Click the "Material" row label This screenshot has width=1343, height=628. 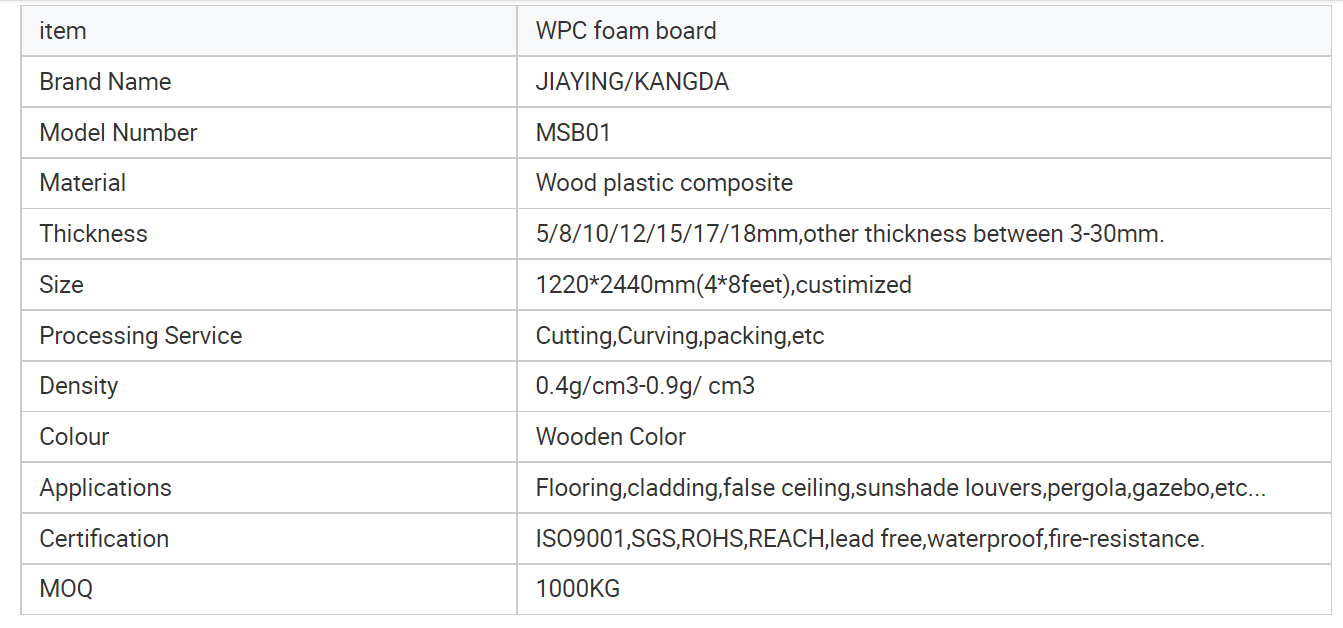tap(83, 183)
